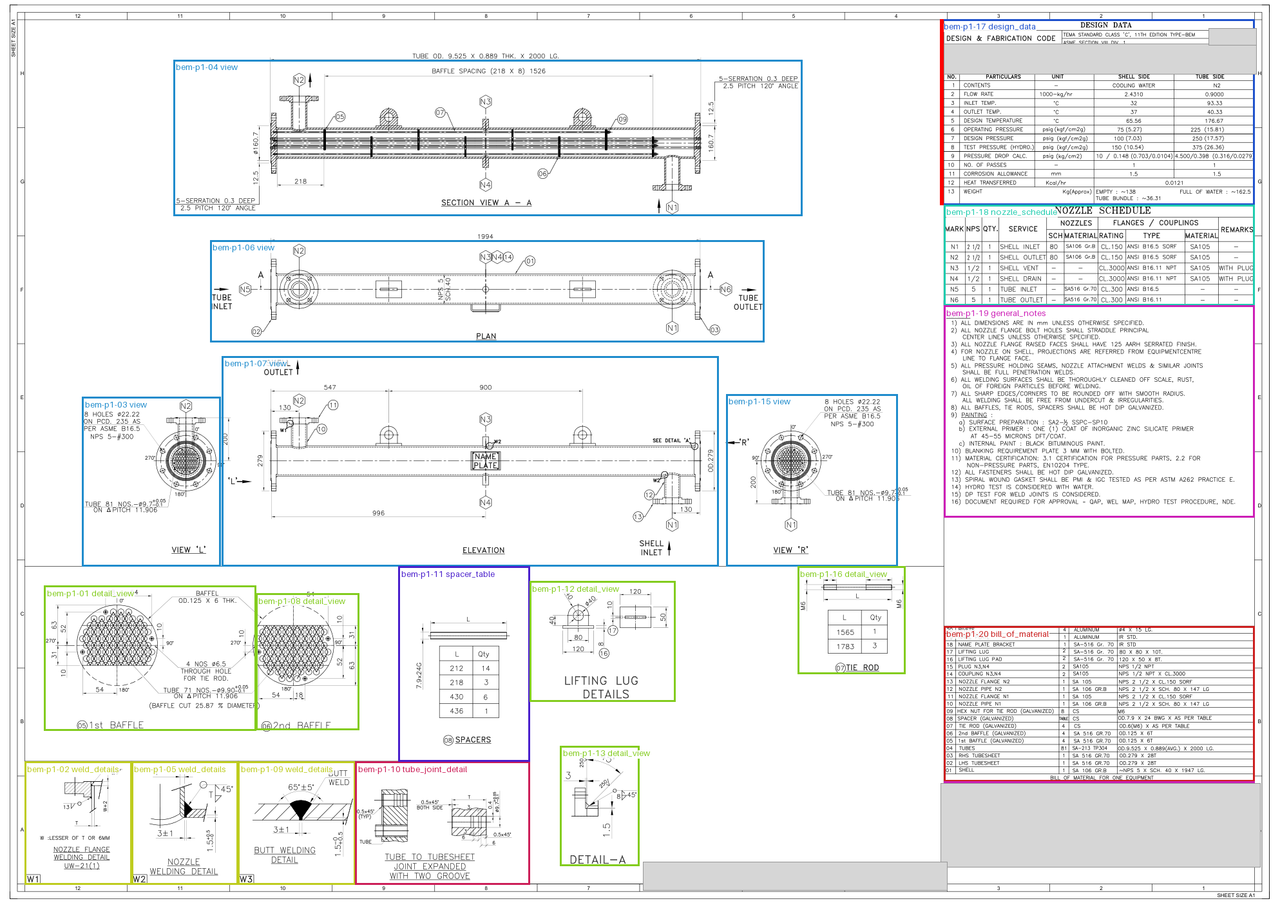Click the VIEW 'L' caption

(188, 550)
